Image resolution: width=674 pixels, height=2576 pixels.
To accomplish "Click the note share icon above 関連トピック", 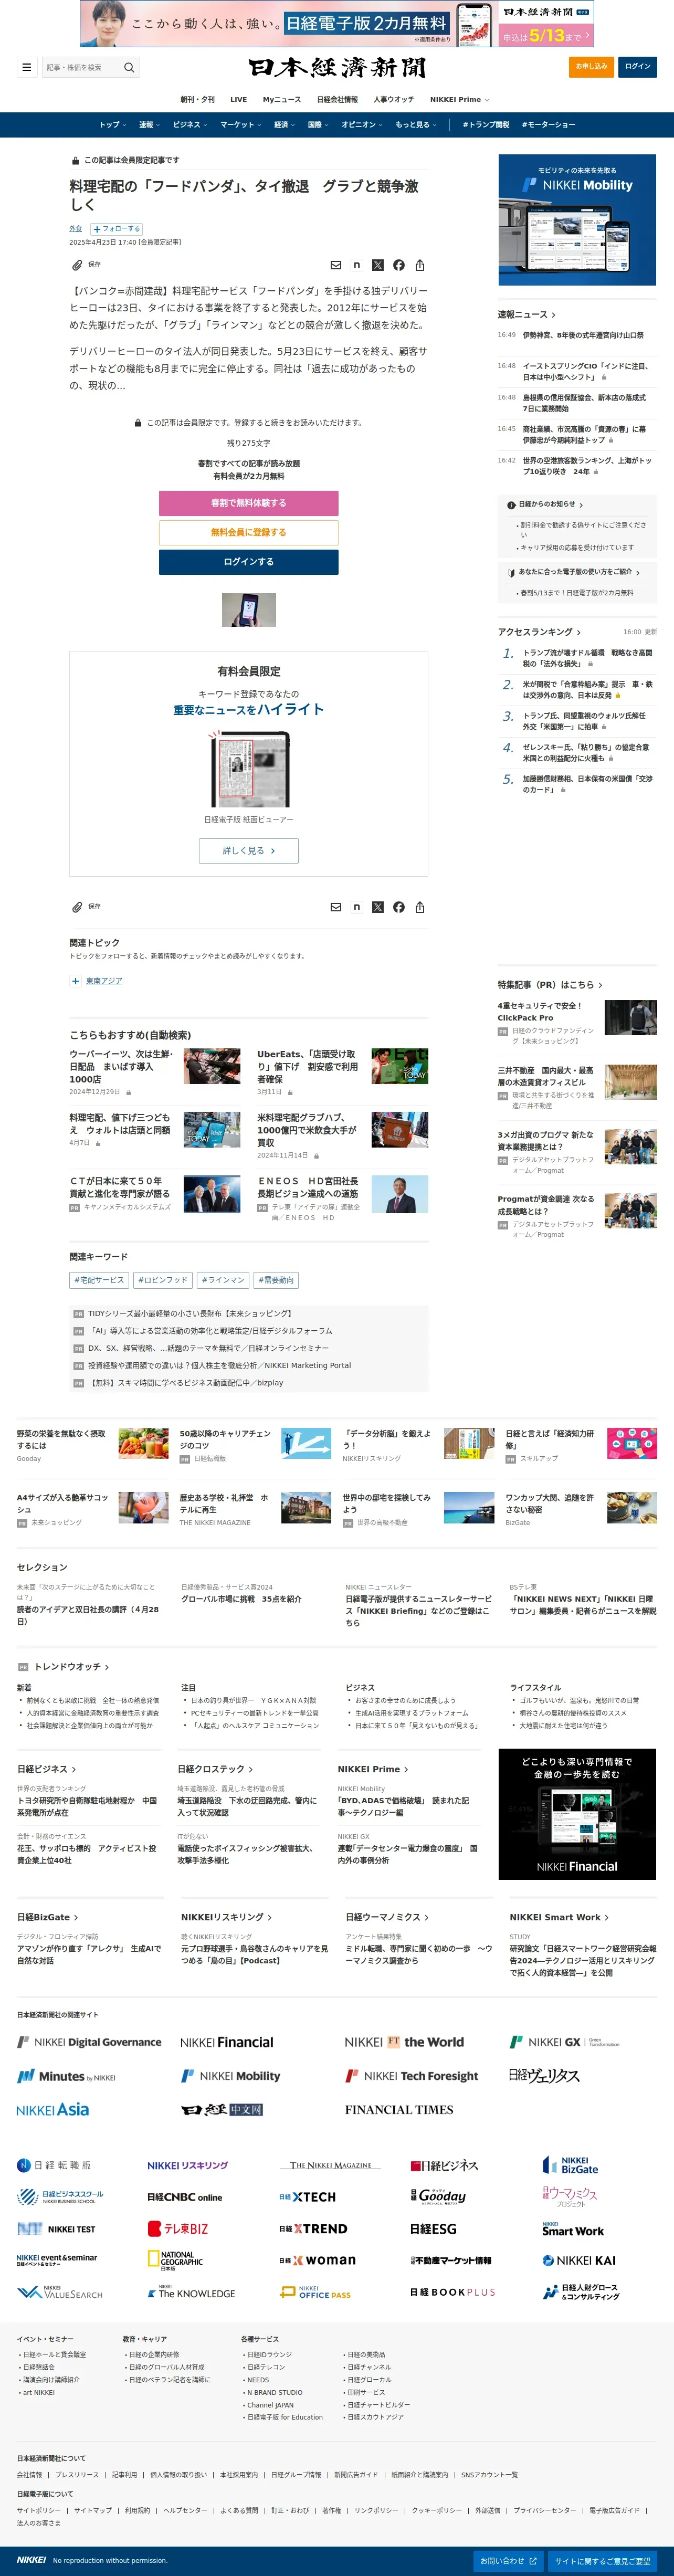I will click(357, 907).
